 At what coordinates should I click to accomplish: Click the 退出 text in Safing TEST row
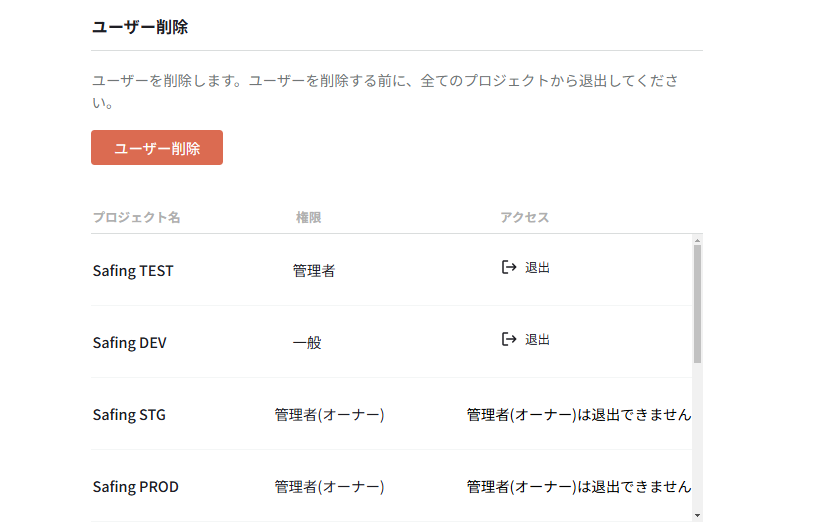point(537,268)
